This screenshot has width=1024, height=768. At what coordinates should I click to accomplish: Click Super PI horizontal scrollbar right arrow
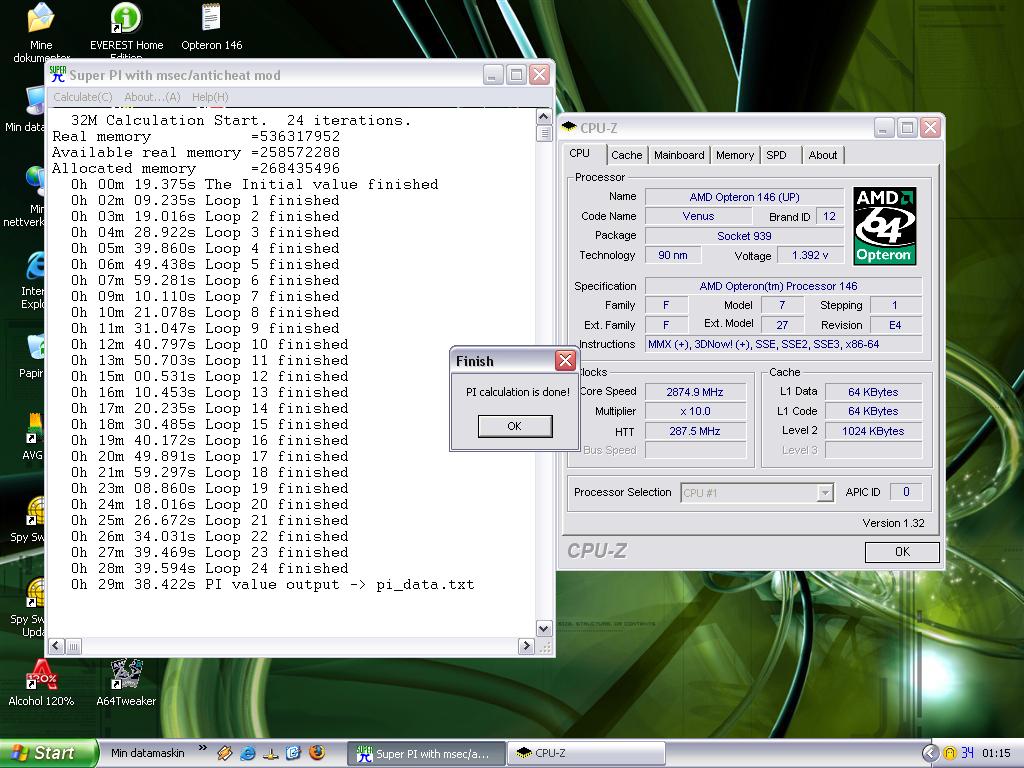[526, 646]
